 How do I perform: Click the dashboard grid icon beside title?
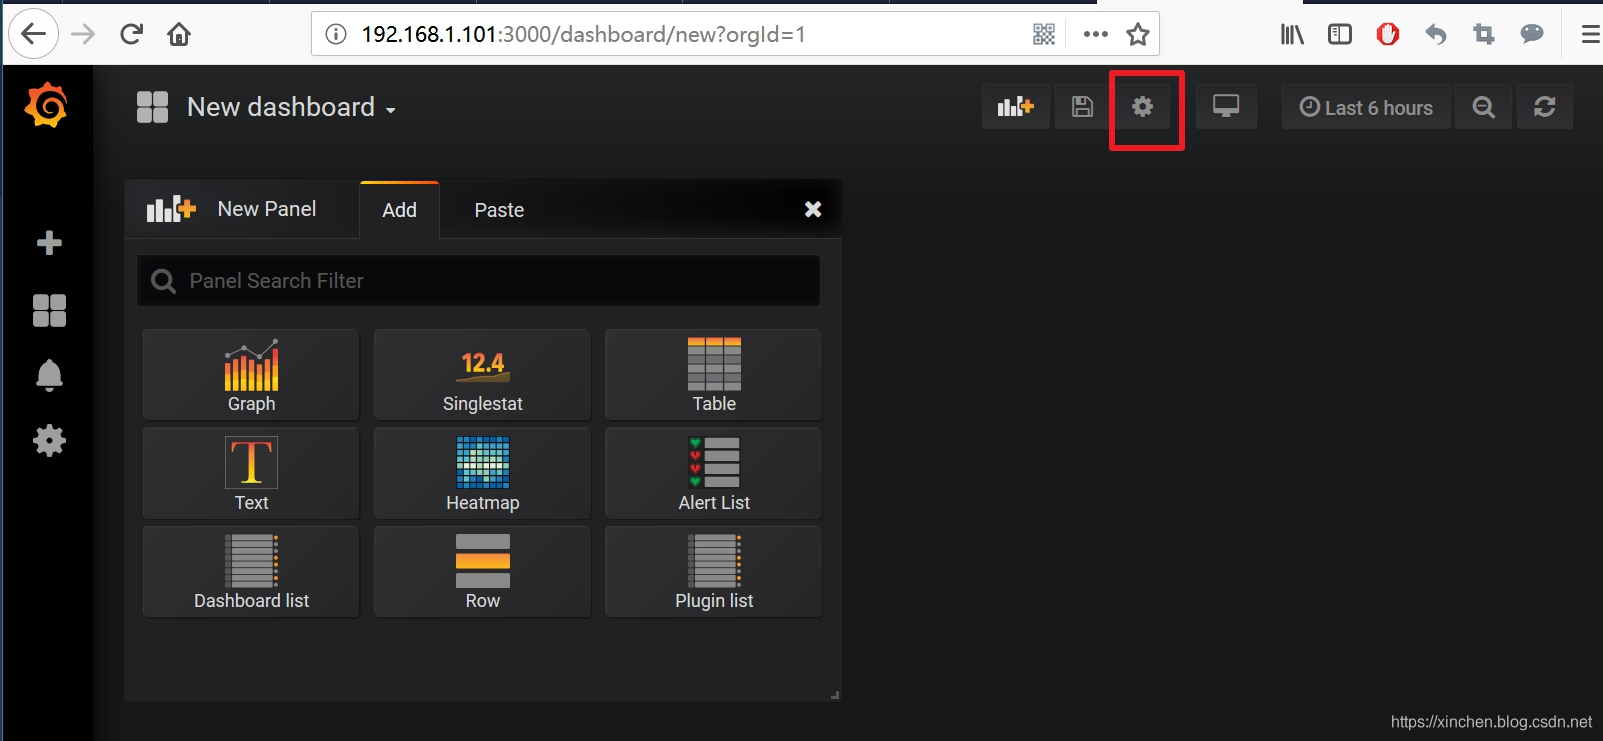[x=152, y=107]
